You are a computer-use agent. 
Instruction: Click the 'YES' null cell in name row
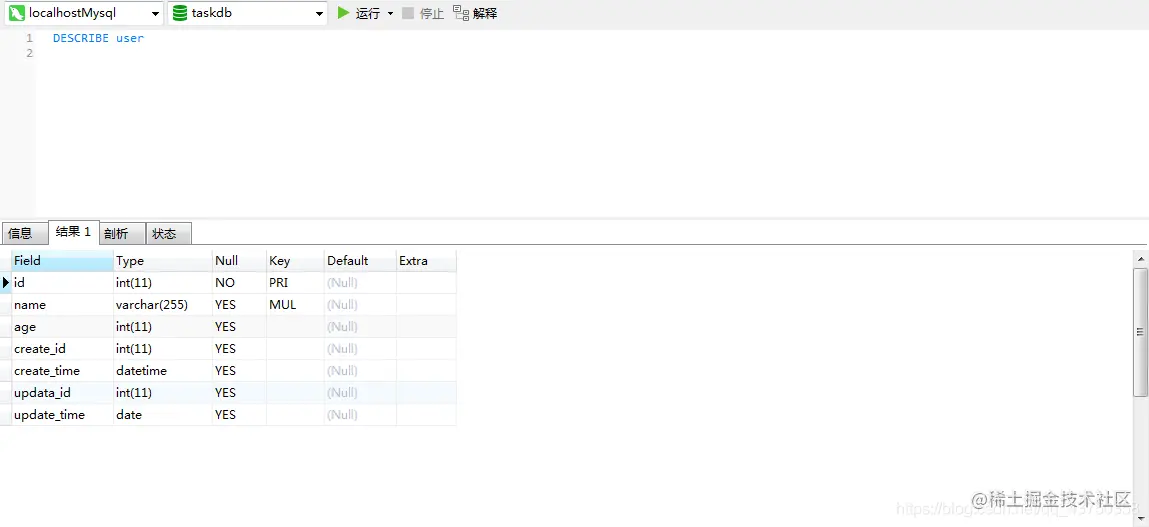(x=239, y=304)
